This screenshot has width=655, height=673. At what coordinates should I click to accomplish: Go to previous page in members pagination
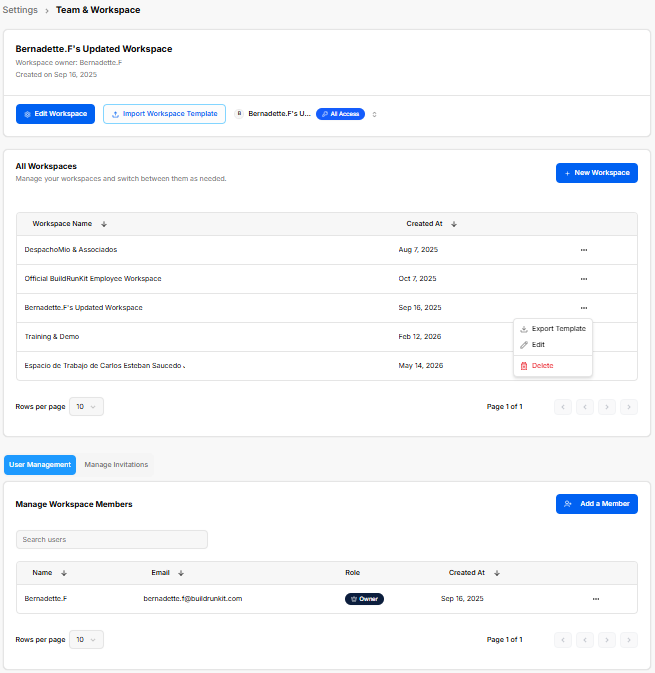[585, 640]
